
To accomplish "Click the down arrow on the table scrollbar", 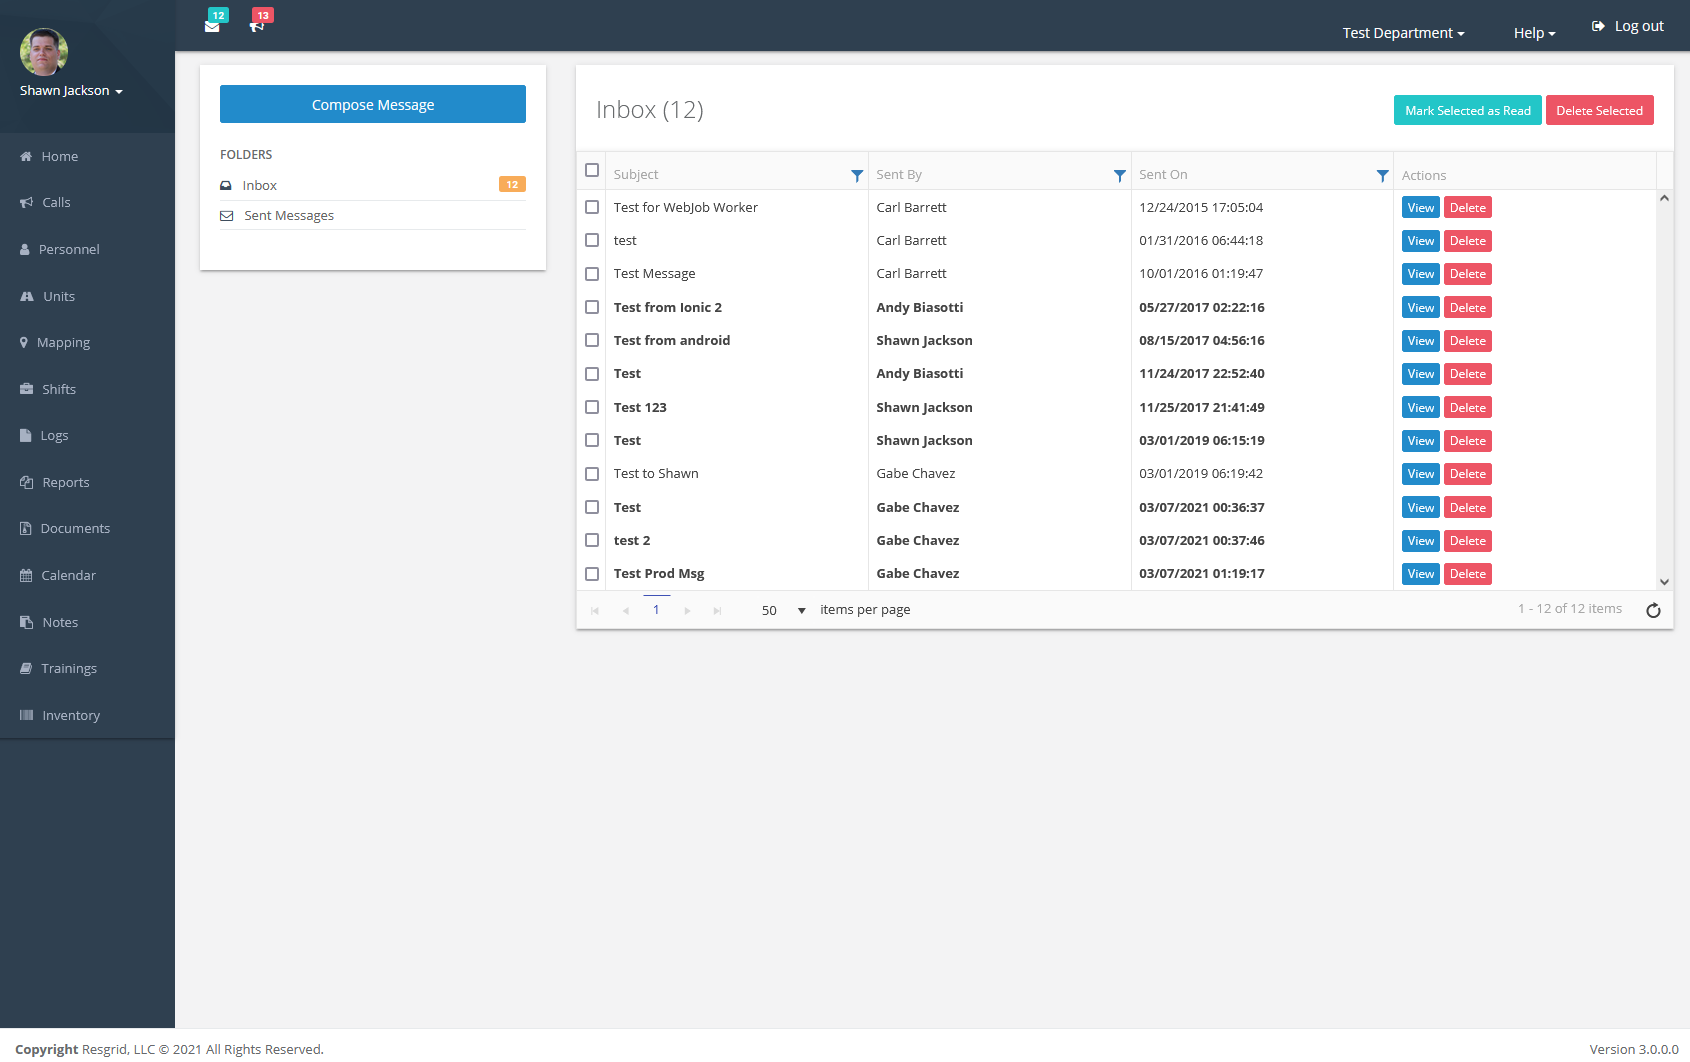I will coord(1664,581).
